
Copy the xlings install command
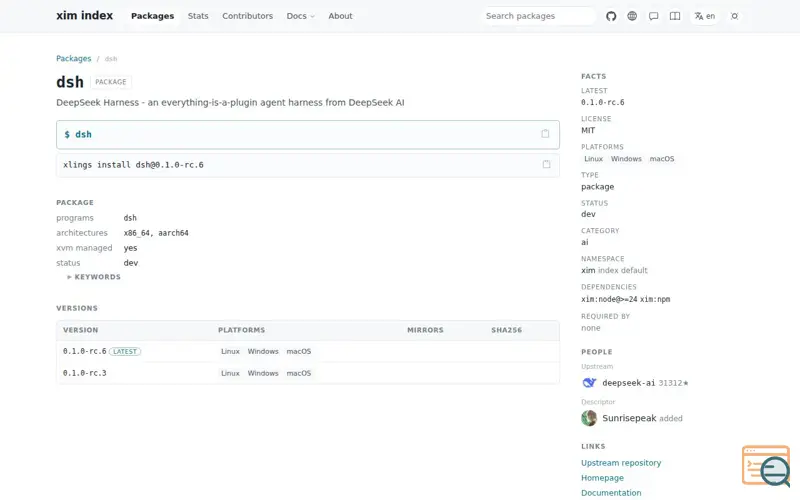pyautogui.click(x=546, y=164)
